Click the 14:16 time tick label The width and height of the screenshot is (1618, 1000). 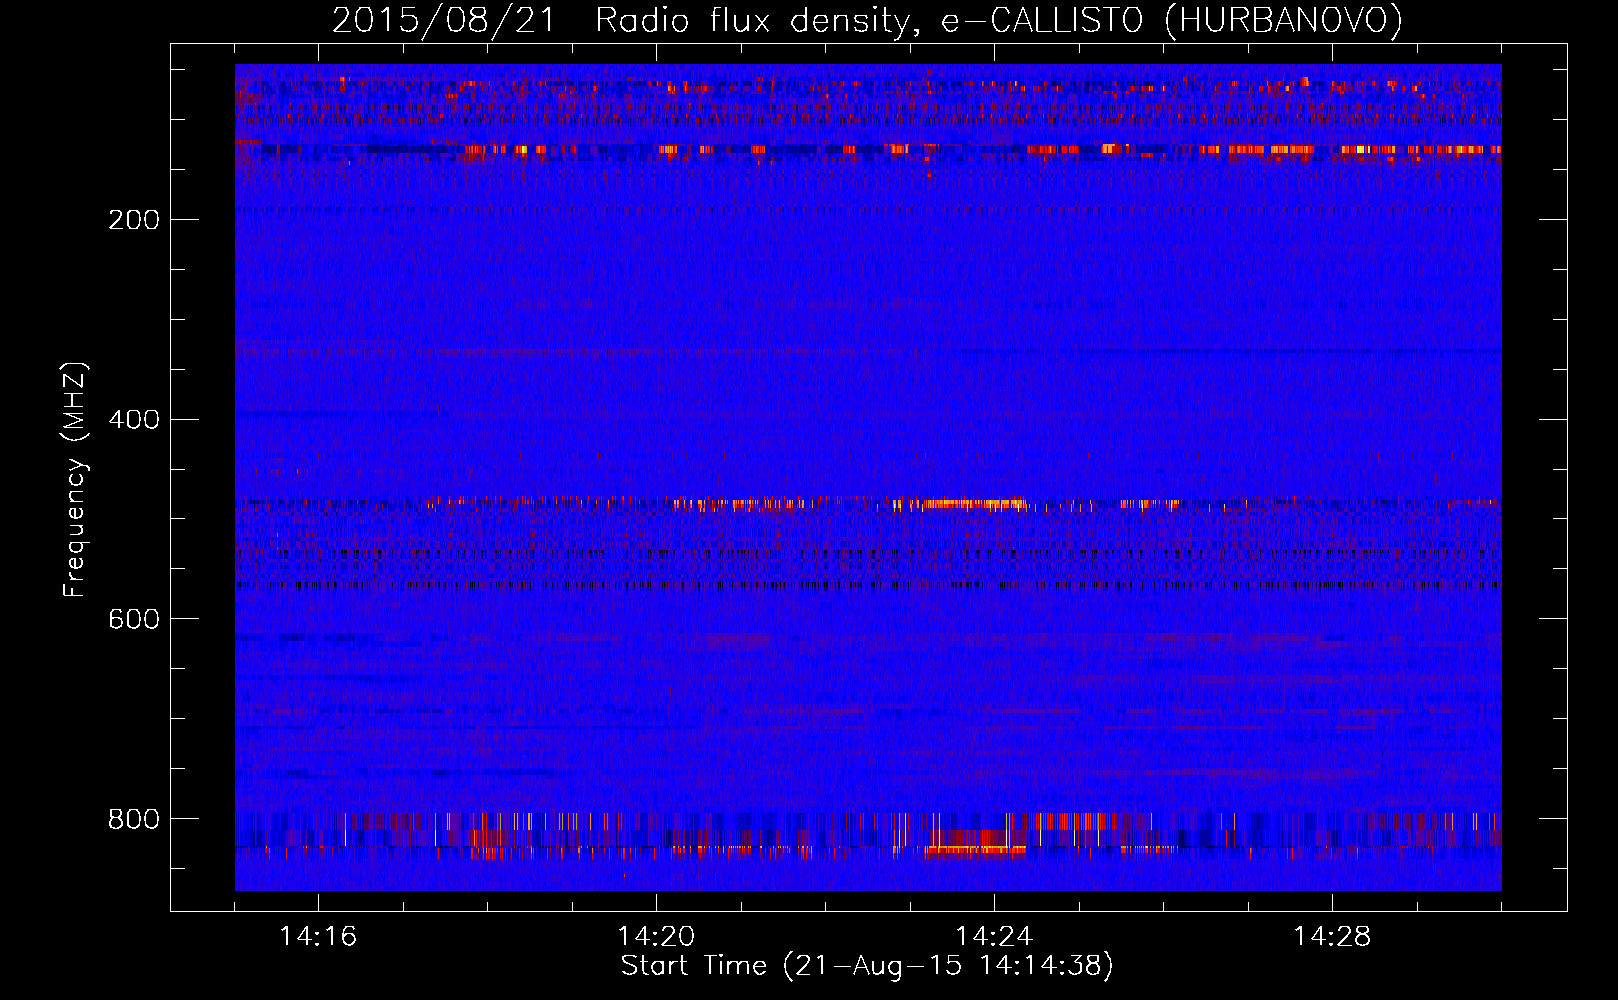point(318,937)
